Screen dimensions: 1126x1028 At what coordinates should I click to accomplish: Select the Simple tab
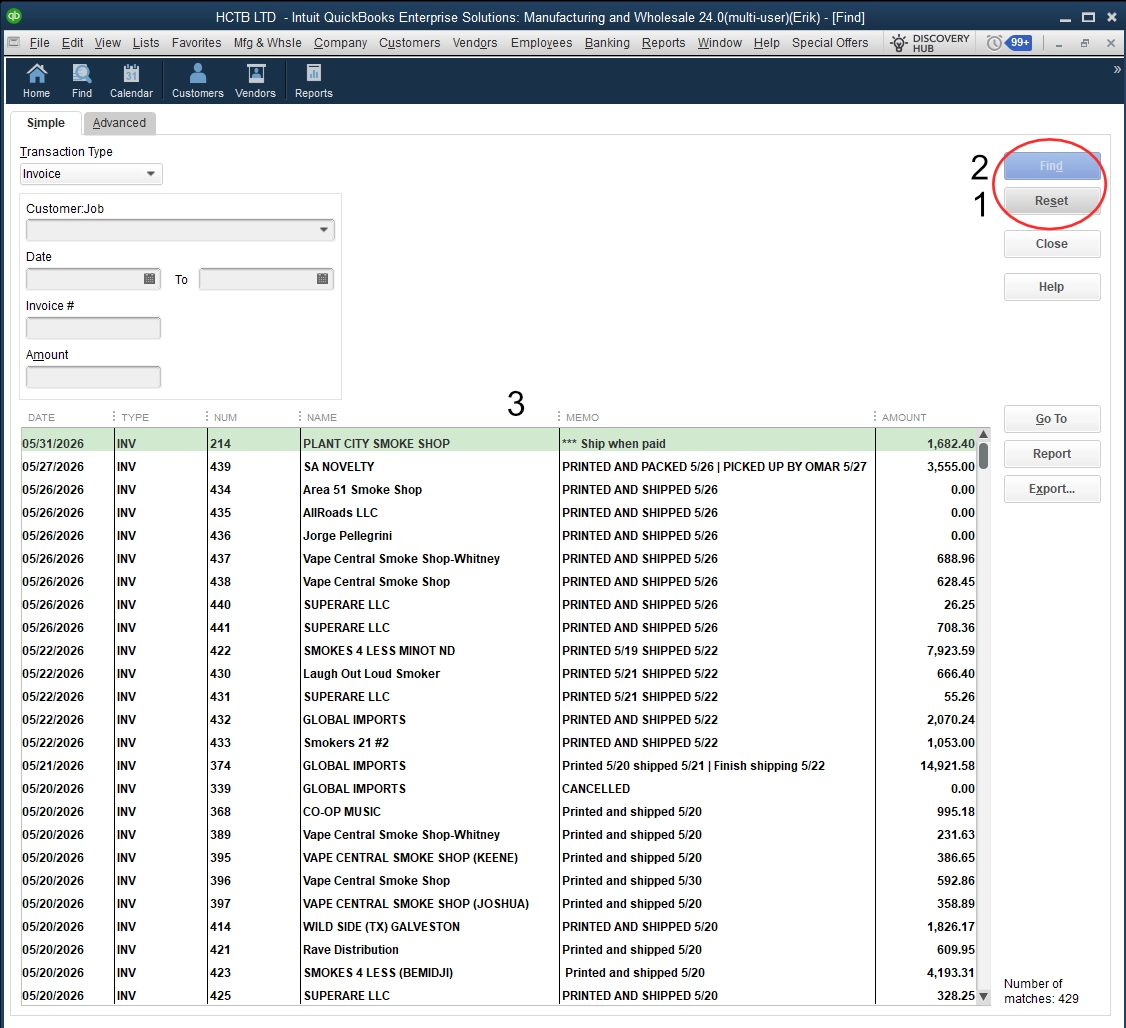(46, 123)
